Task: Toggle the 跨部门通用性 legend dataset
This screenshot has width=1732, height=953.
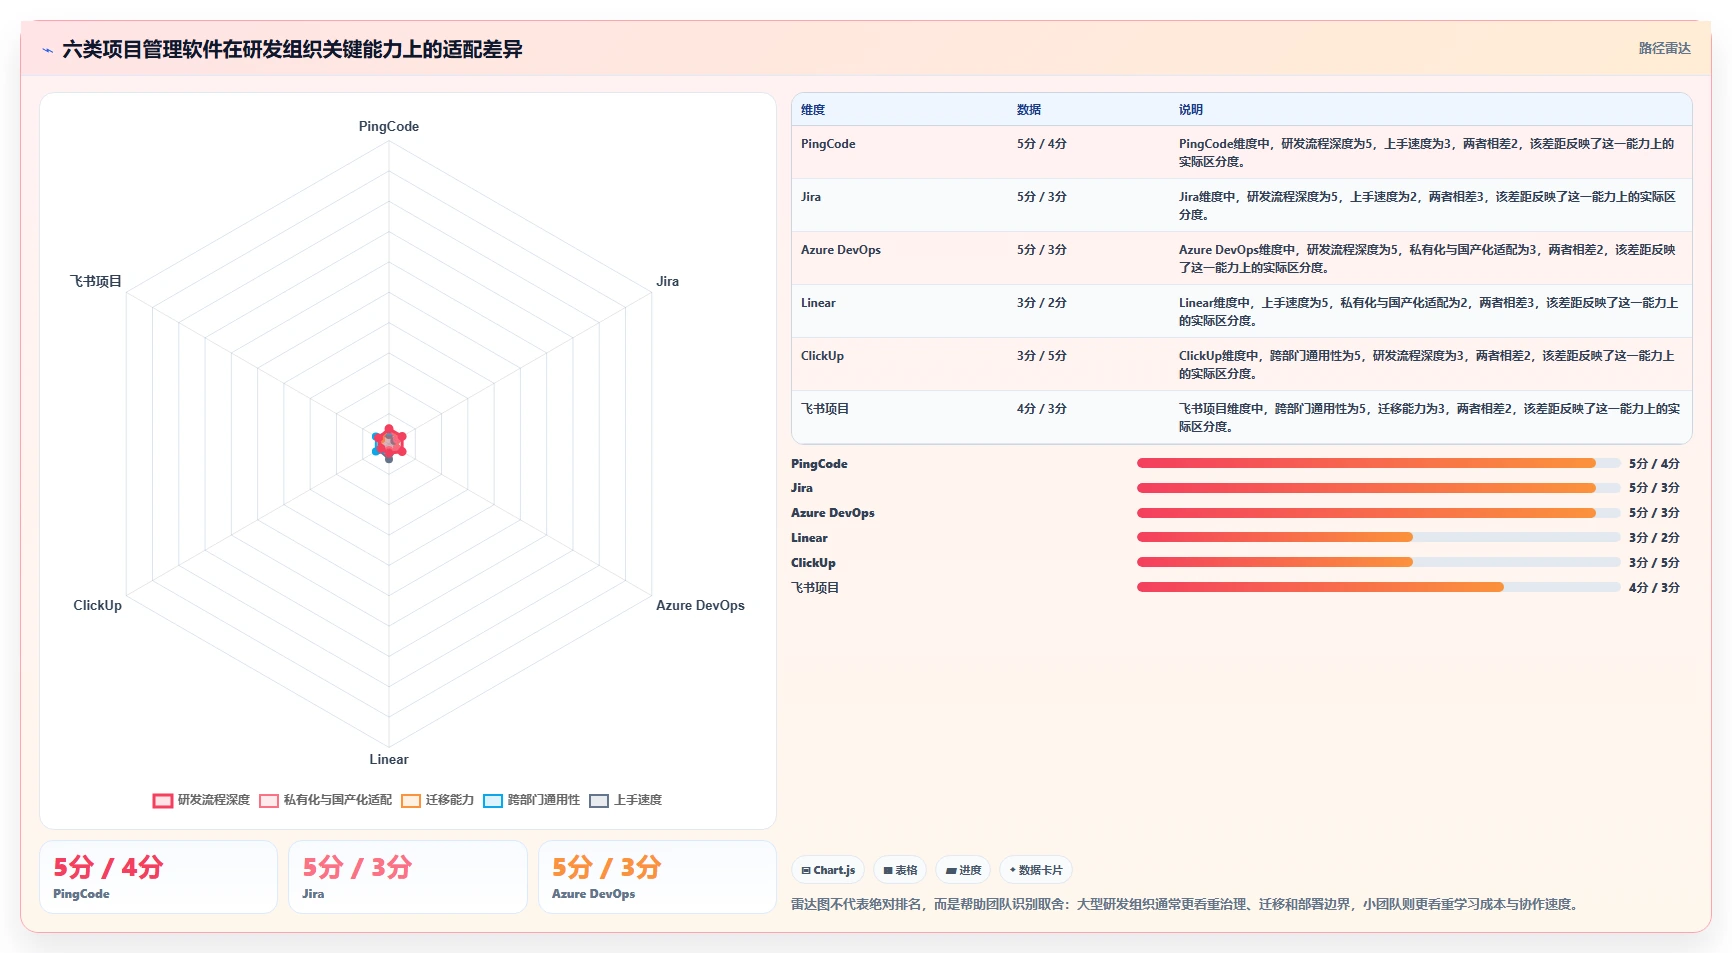Action: (531, 800)
